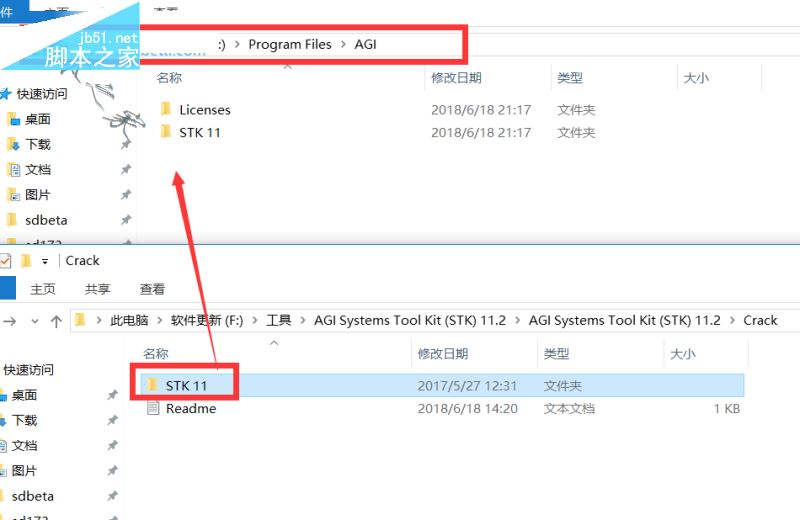The image size is (800, 520).
Task: Sort by 修改日期 in Crack window
Action: [x=442, y=354]
